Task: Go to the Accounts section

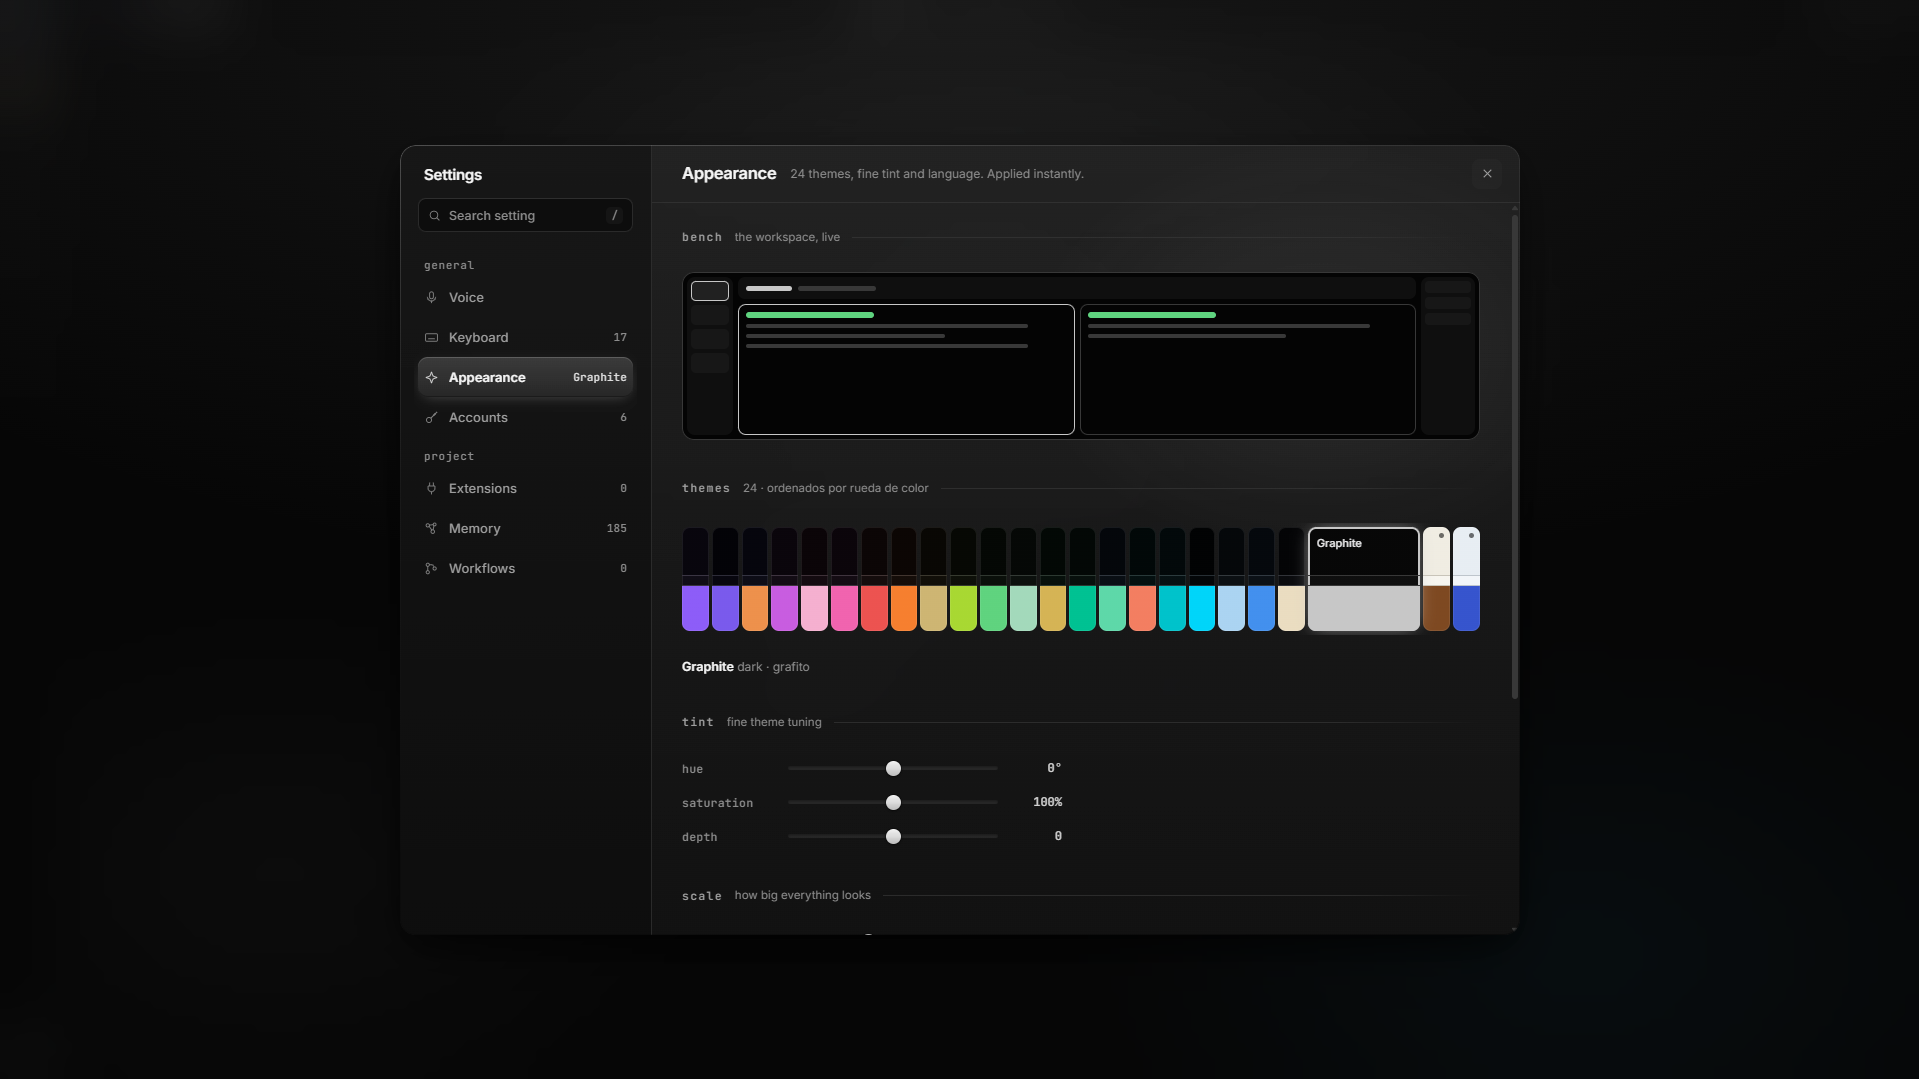Action: 525,417
